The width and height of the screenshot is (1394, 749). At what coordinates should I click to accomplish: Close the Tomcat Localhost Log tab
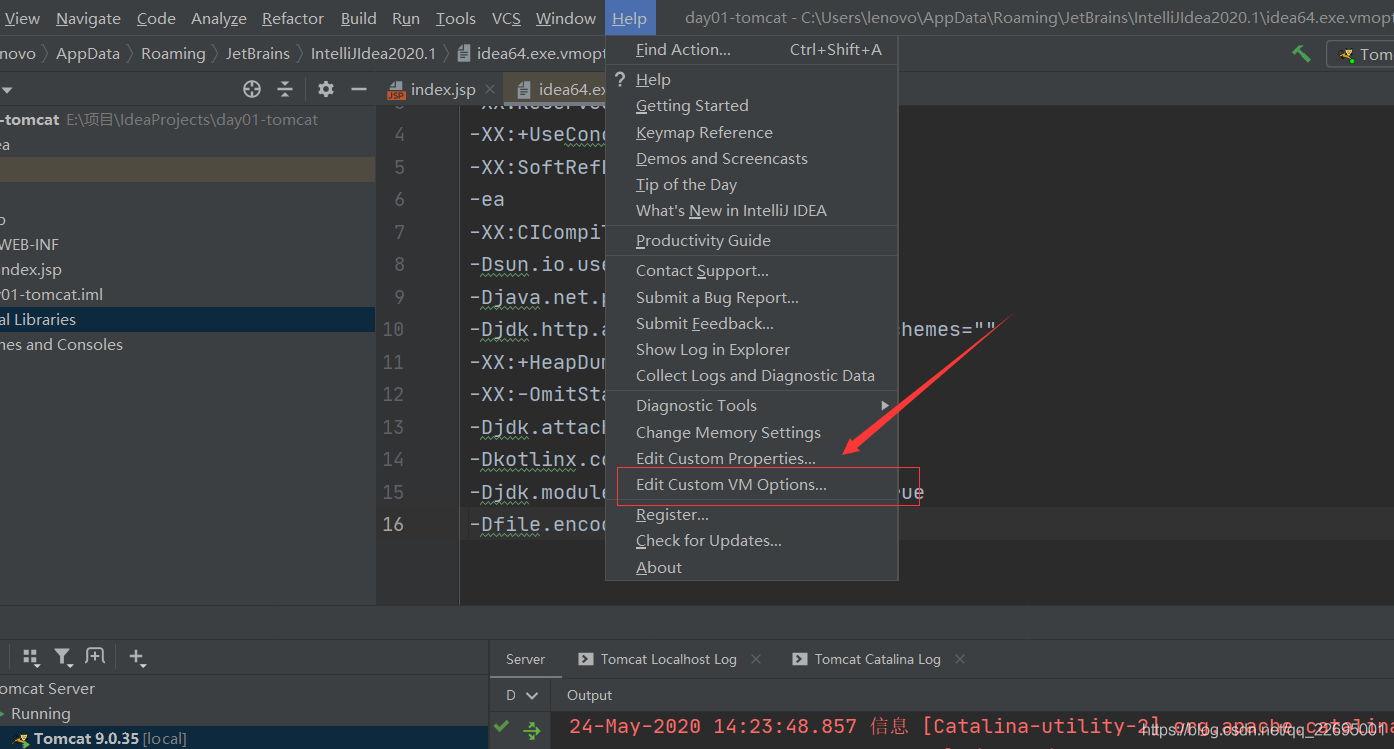point(756,659)
